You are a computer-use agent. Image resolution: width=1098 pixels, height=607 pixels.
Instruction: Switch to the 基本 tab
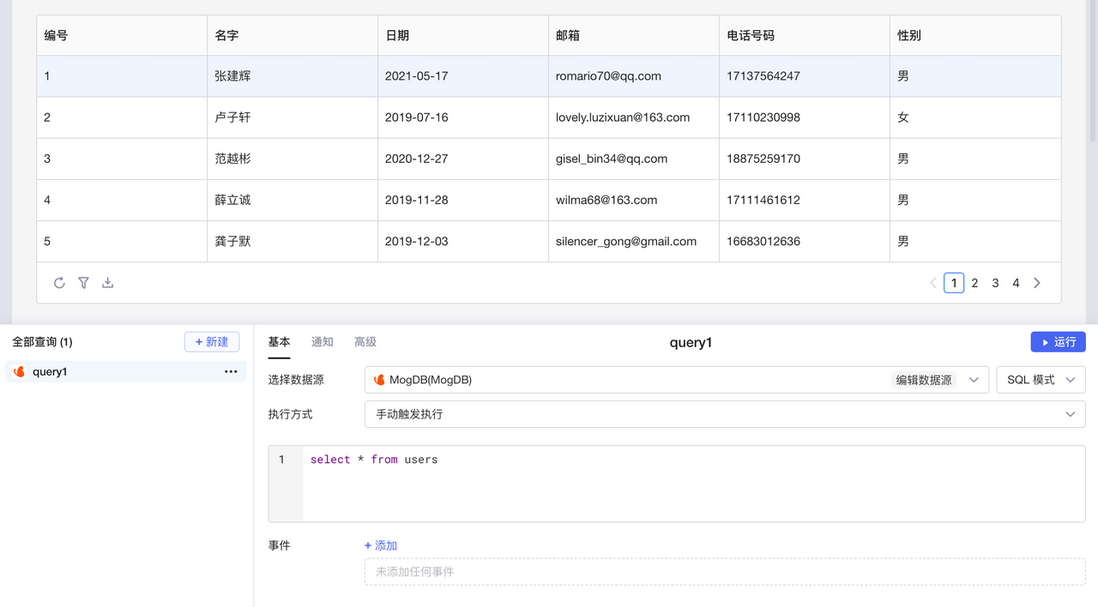click(279, 342)
